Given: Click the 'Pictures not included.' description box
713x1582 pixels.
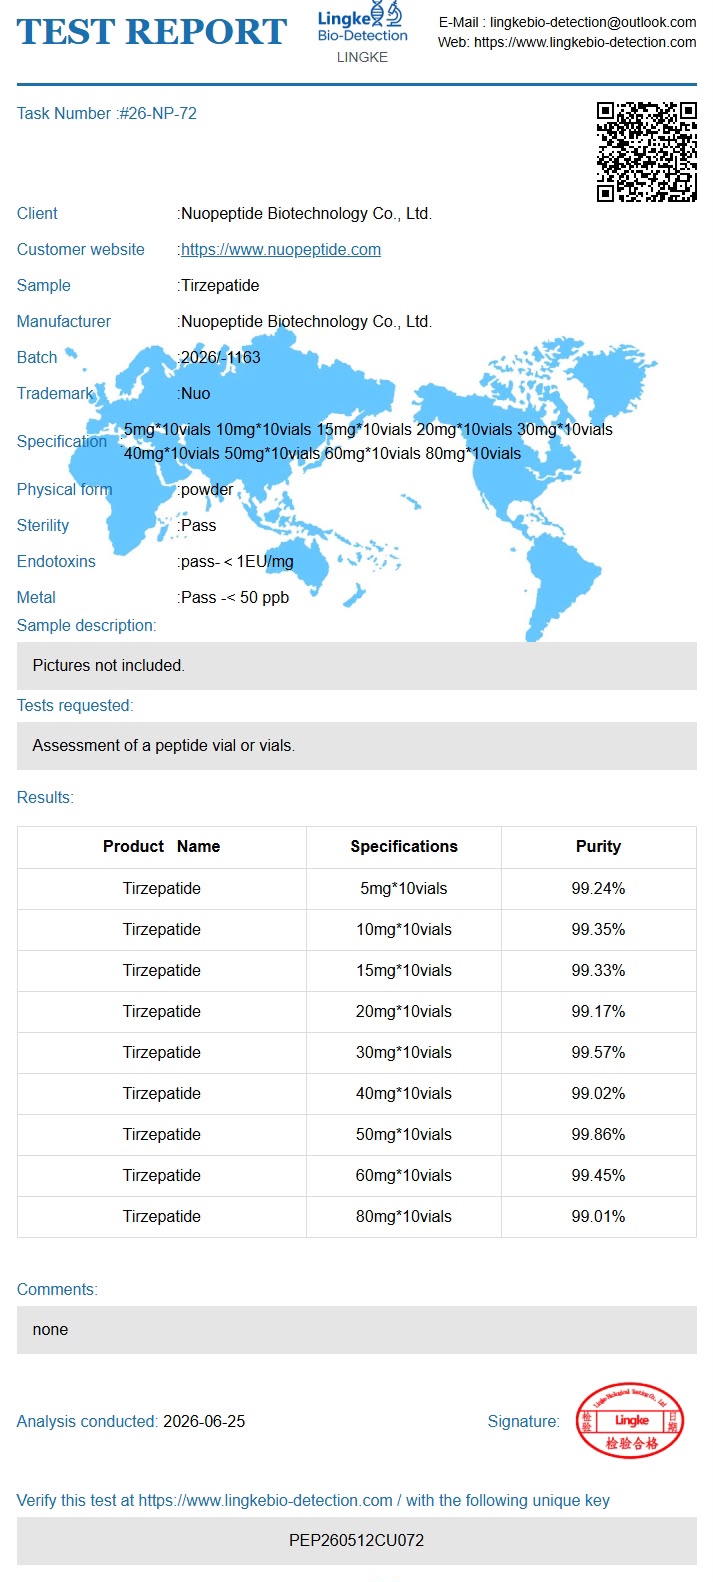Looking at the screenshot, I should coord(357,665).
